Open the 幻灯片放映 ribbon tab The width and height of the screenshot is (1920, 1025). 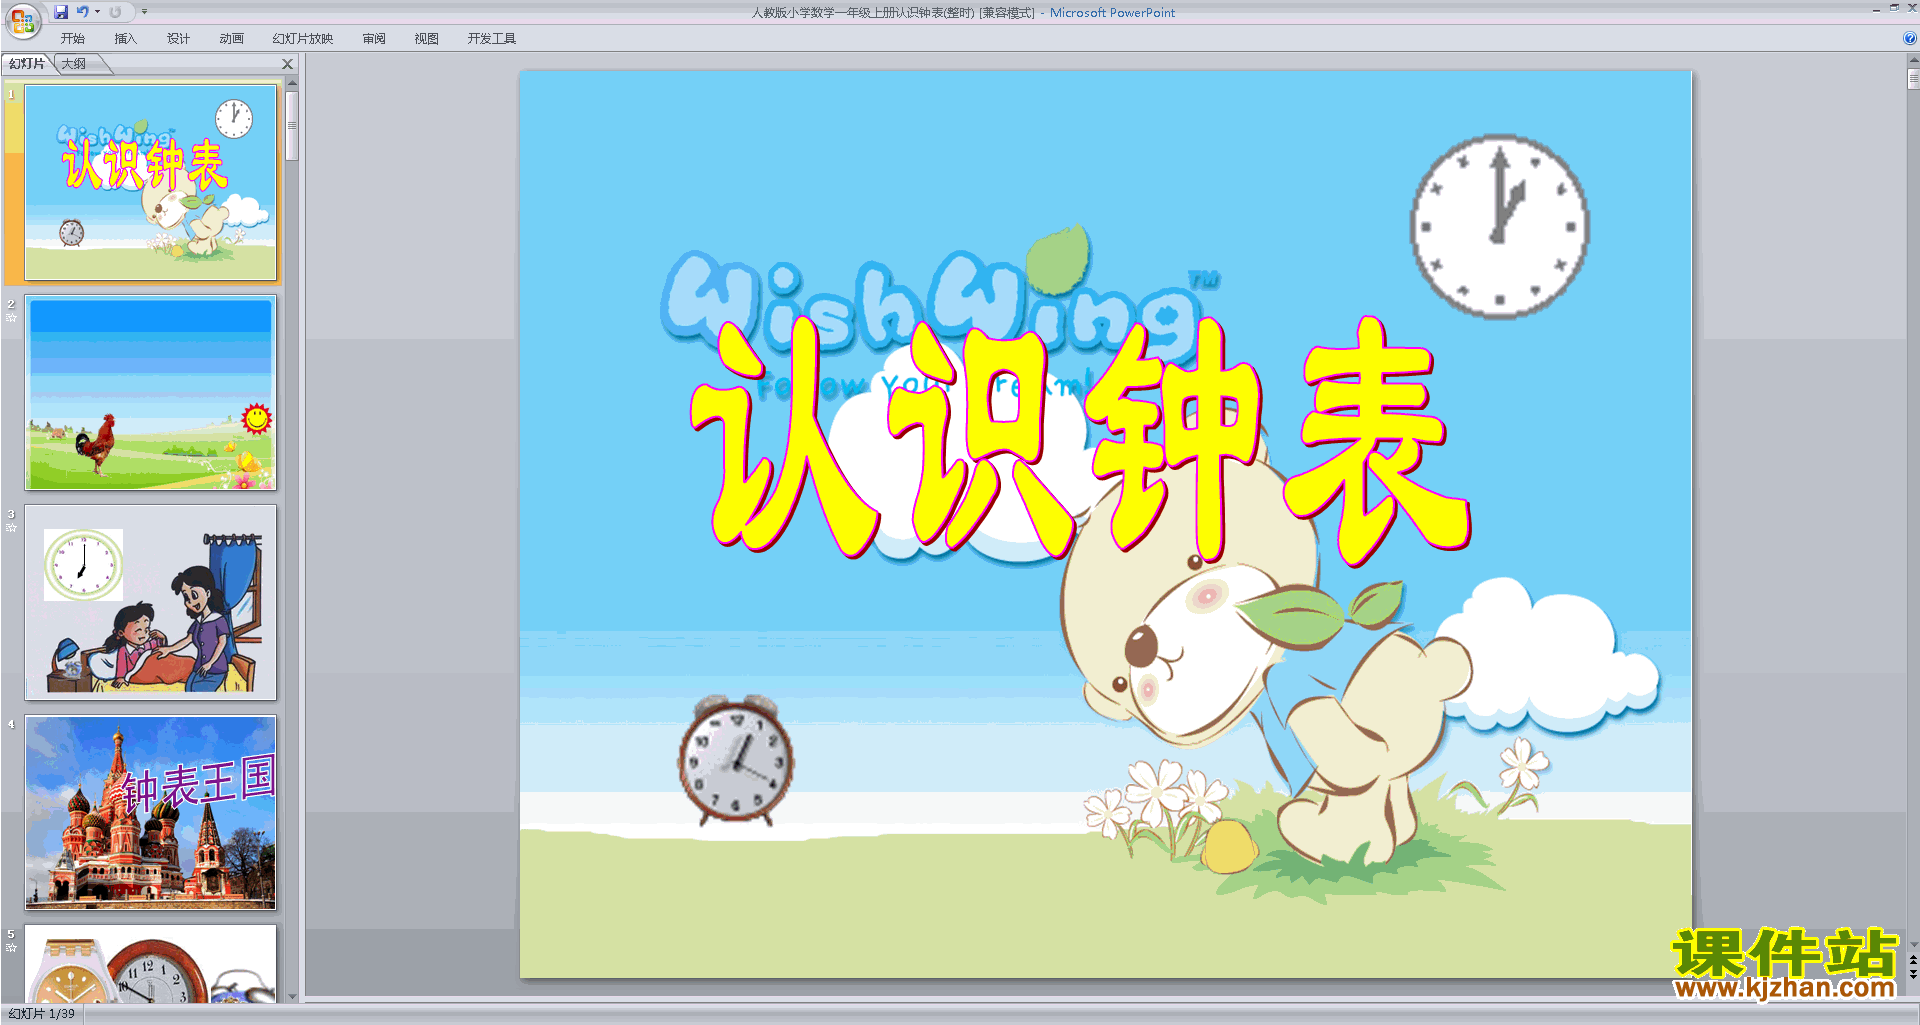click(x=302, y=39)
